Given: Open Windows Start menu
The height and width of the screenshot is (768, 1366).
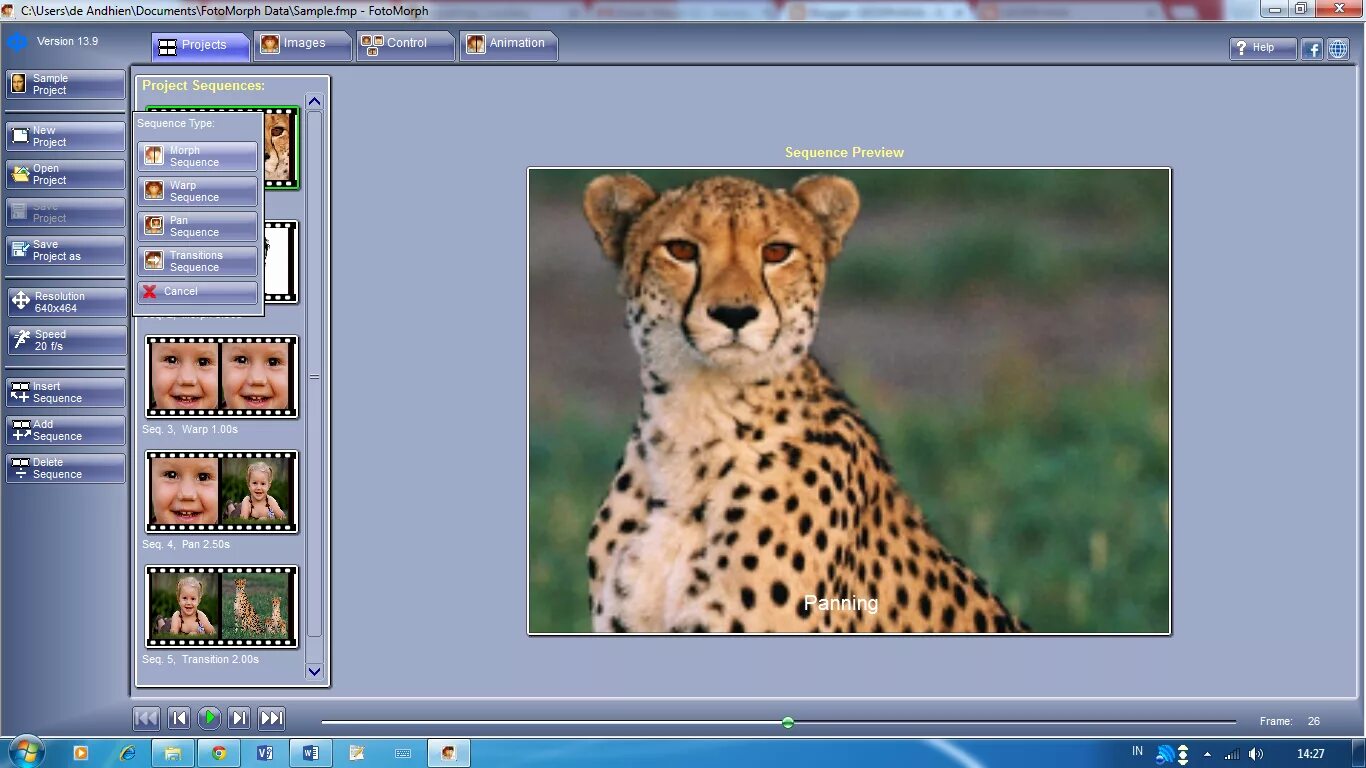Looking at the screenshot, I should [25, 752].
